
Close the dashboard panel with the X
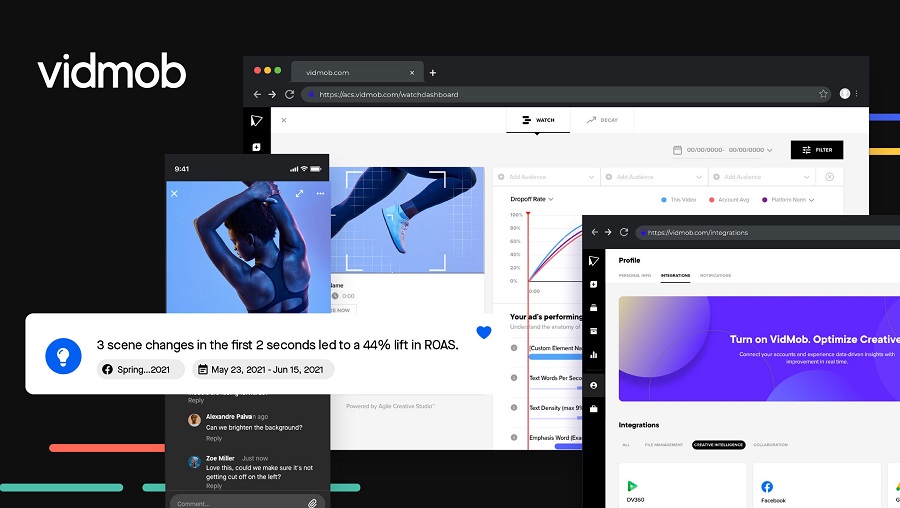pos(284,120)
